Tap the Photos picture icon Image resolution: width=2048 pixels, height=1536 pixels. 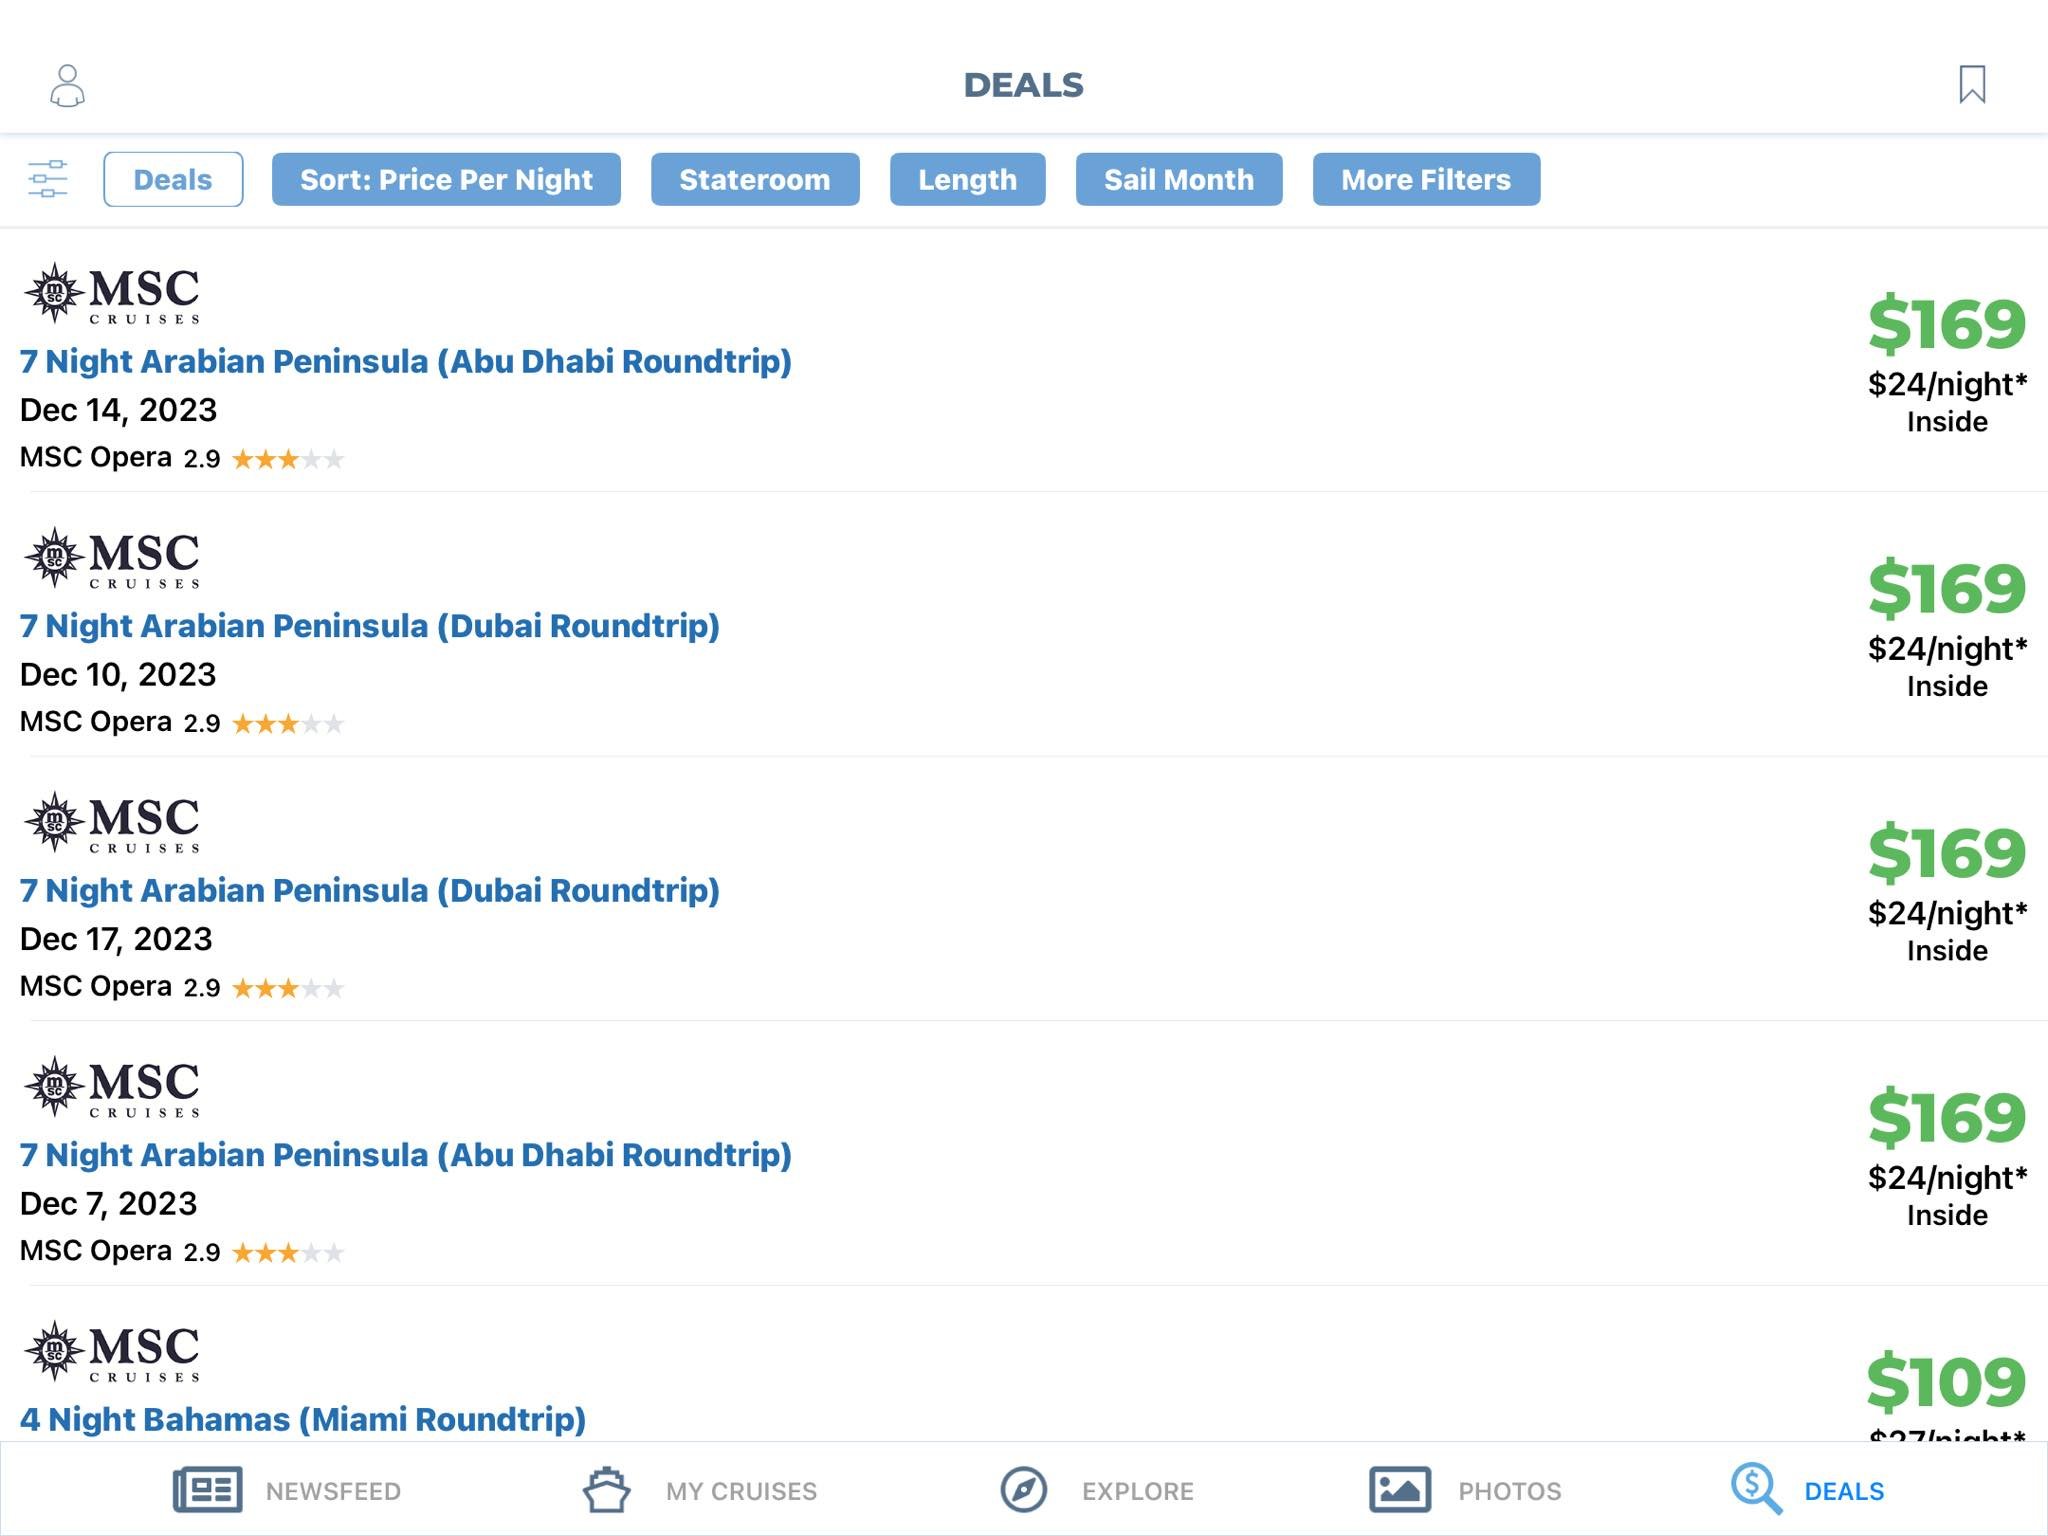click(x=1399, y=1490)
